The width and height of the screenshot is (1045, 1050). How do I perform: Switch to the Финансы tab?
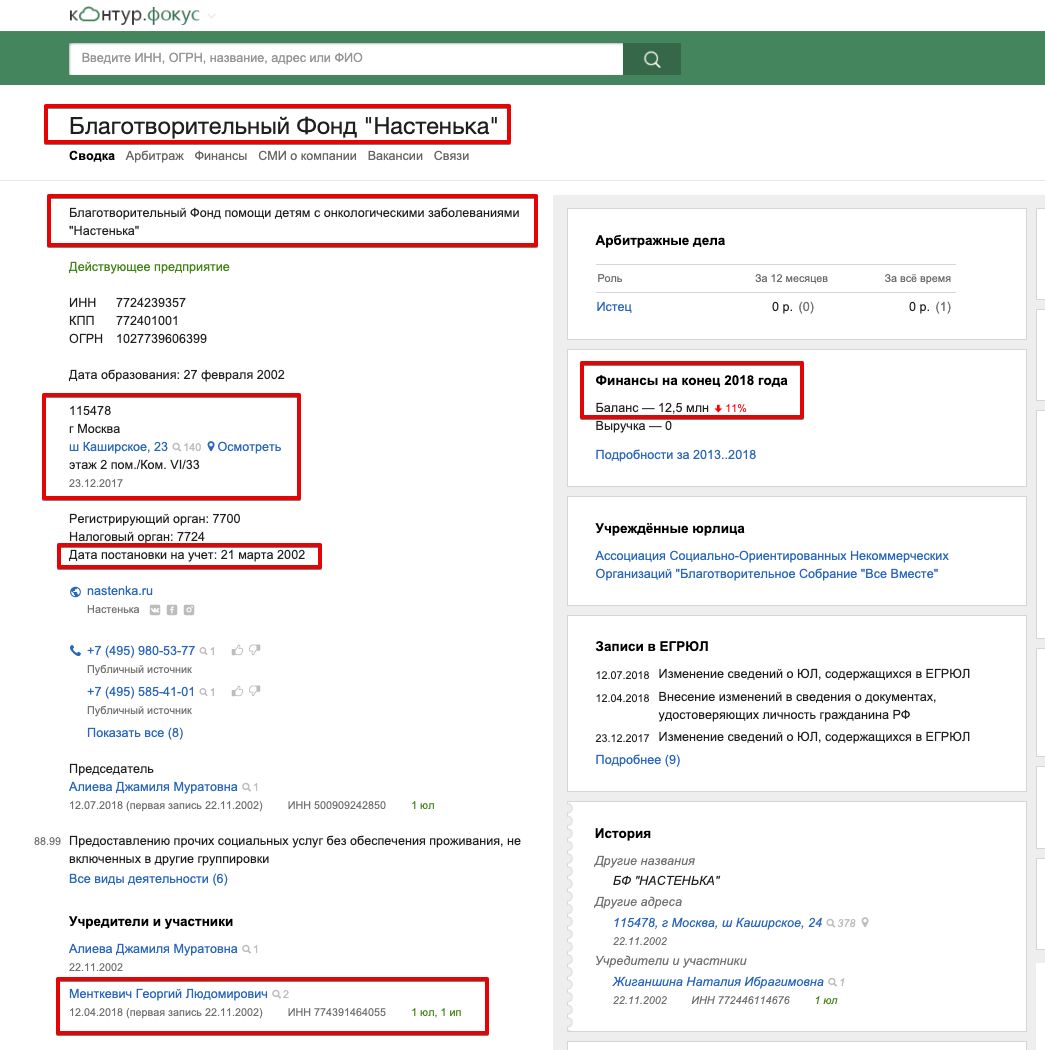[x=220, y=156]
